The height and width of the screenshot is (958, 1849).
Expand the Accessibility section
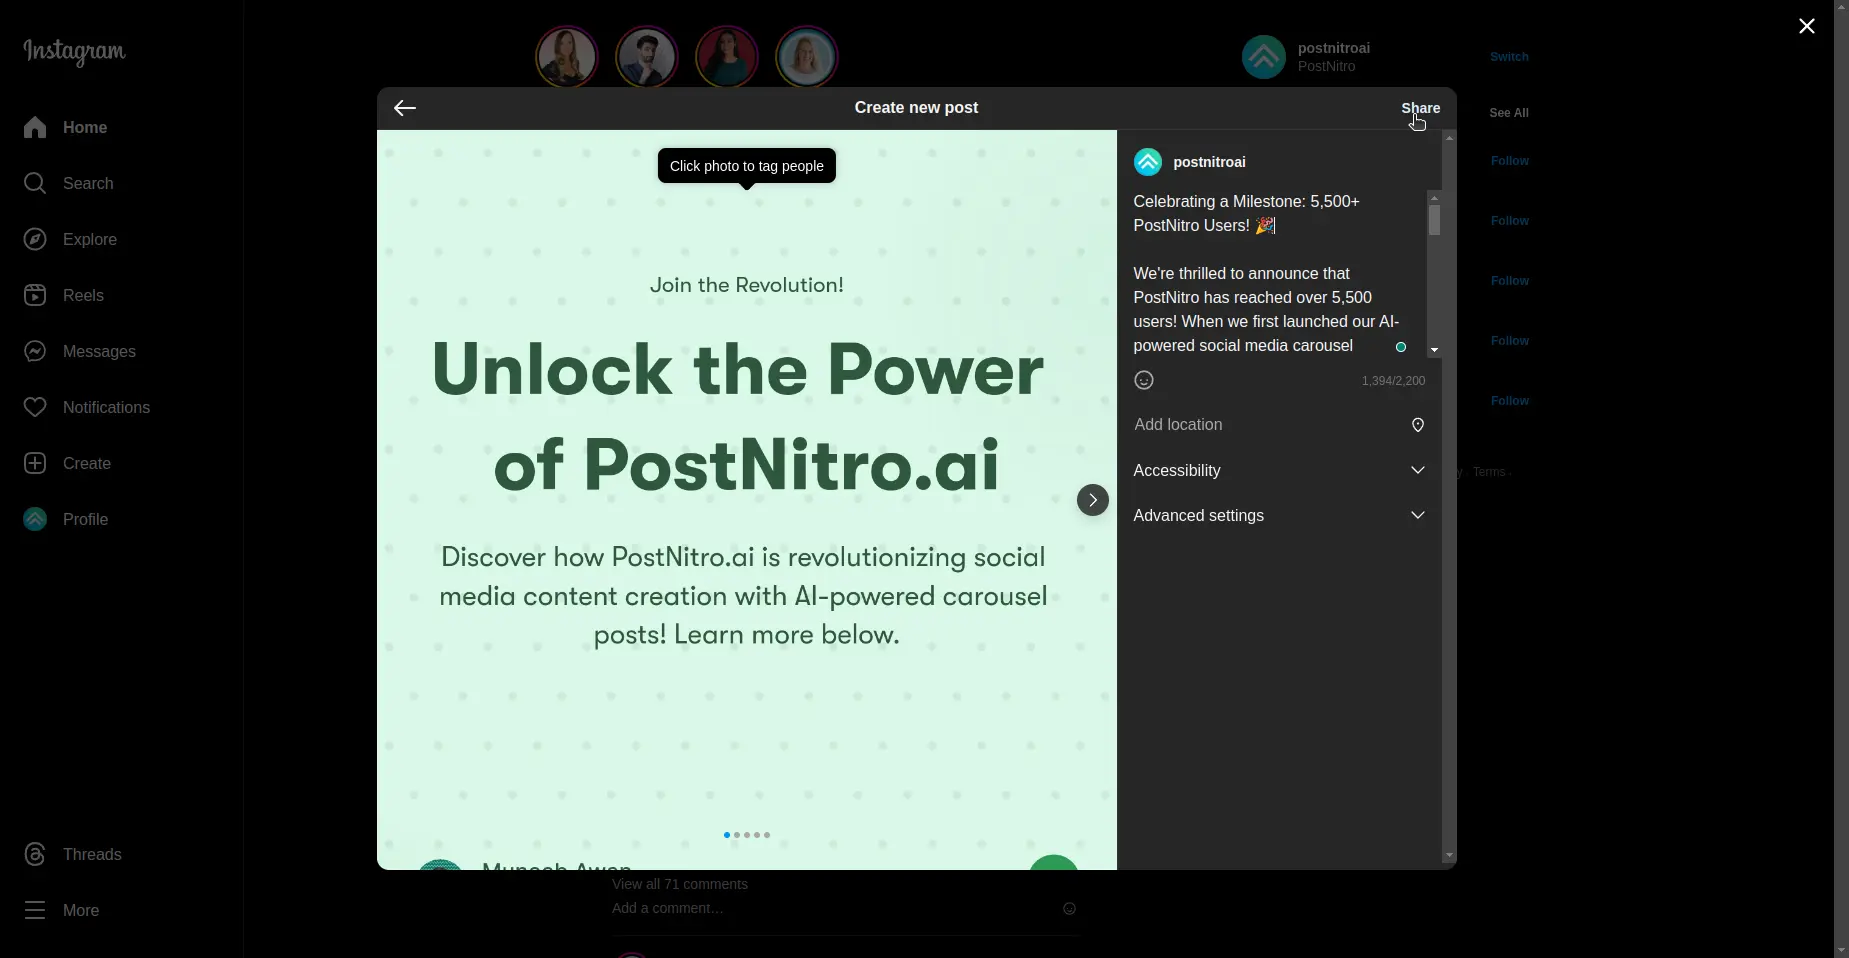coord(1278,470)
